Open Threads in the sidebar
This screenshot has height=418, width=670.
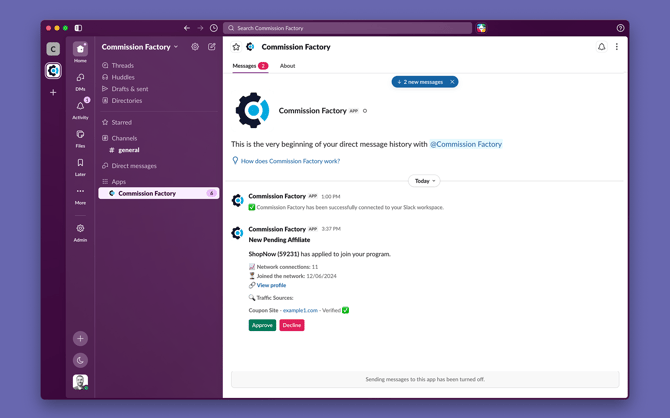[123, 65]
